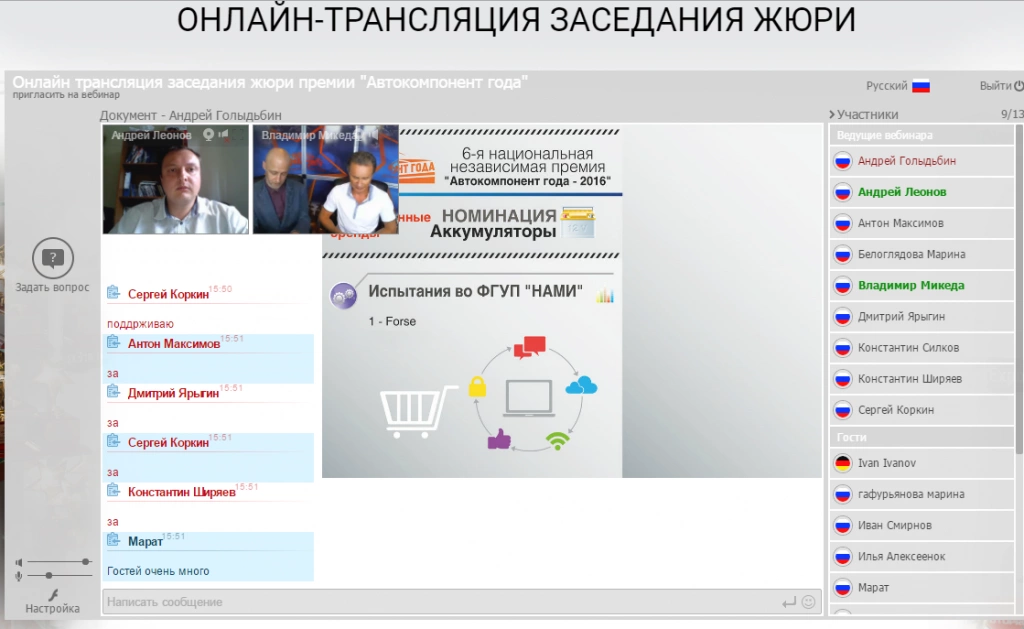Click Сергей Коркин 15:51 chat name

pos(168,442)
